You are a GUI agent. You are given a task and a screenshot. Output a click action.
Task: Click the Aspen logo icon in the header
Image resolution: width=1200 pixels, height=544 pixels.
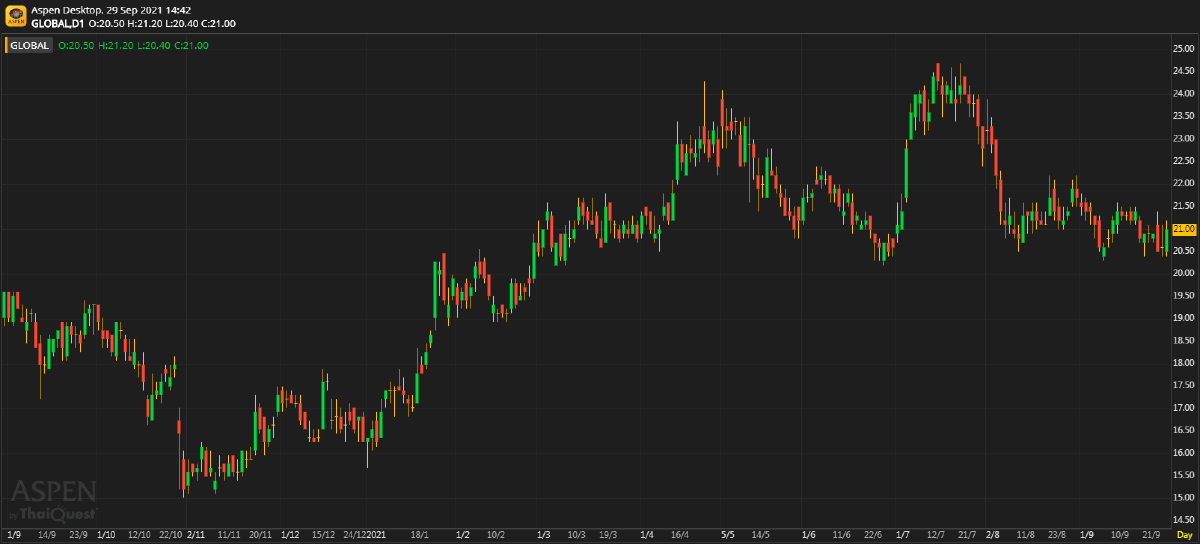click(15, 15)
